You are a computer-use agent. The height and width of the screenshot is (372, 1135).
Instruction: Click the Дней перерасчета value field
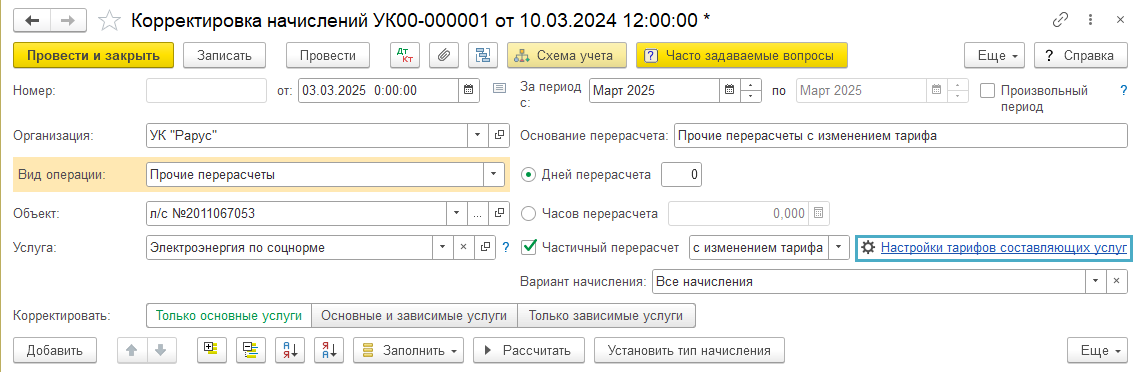682,174
